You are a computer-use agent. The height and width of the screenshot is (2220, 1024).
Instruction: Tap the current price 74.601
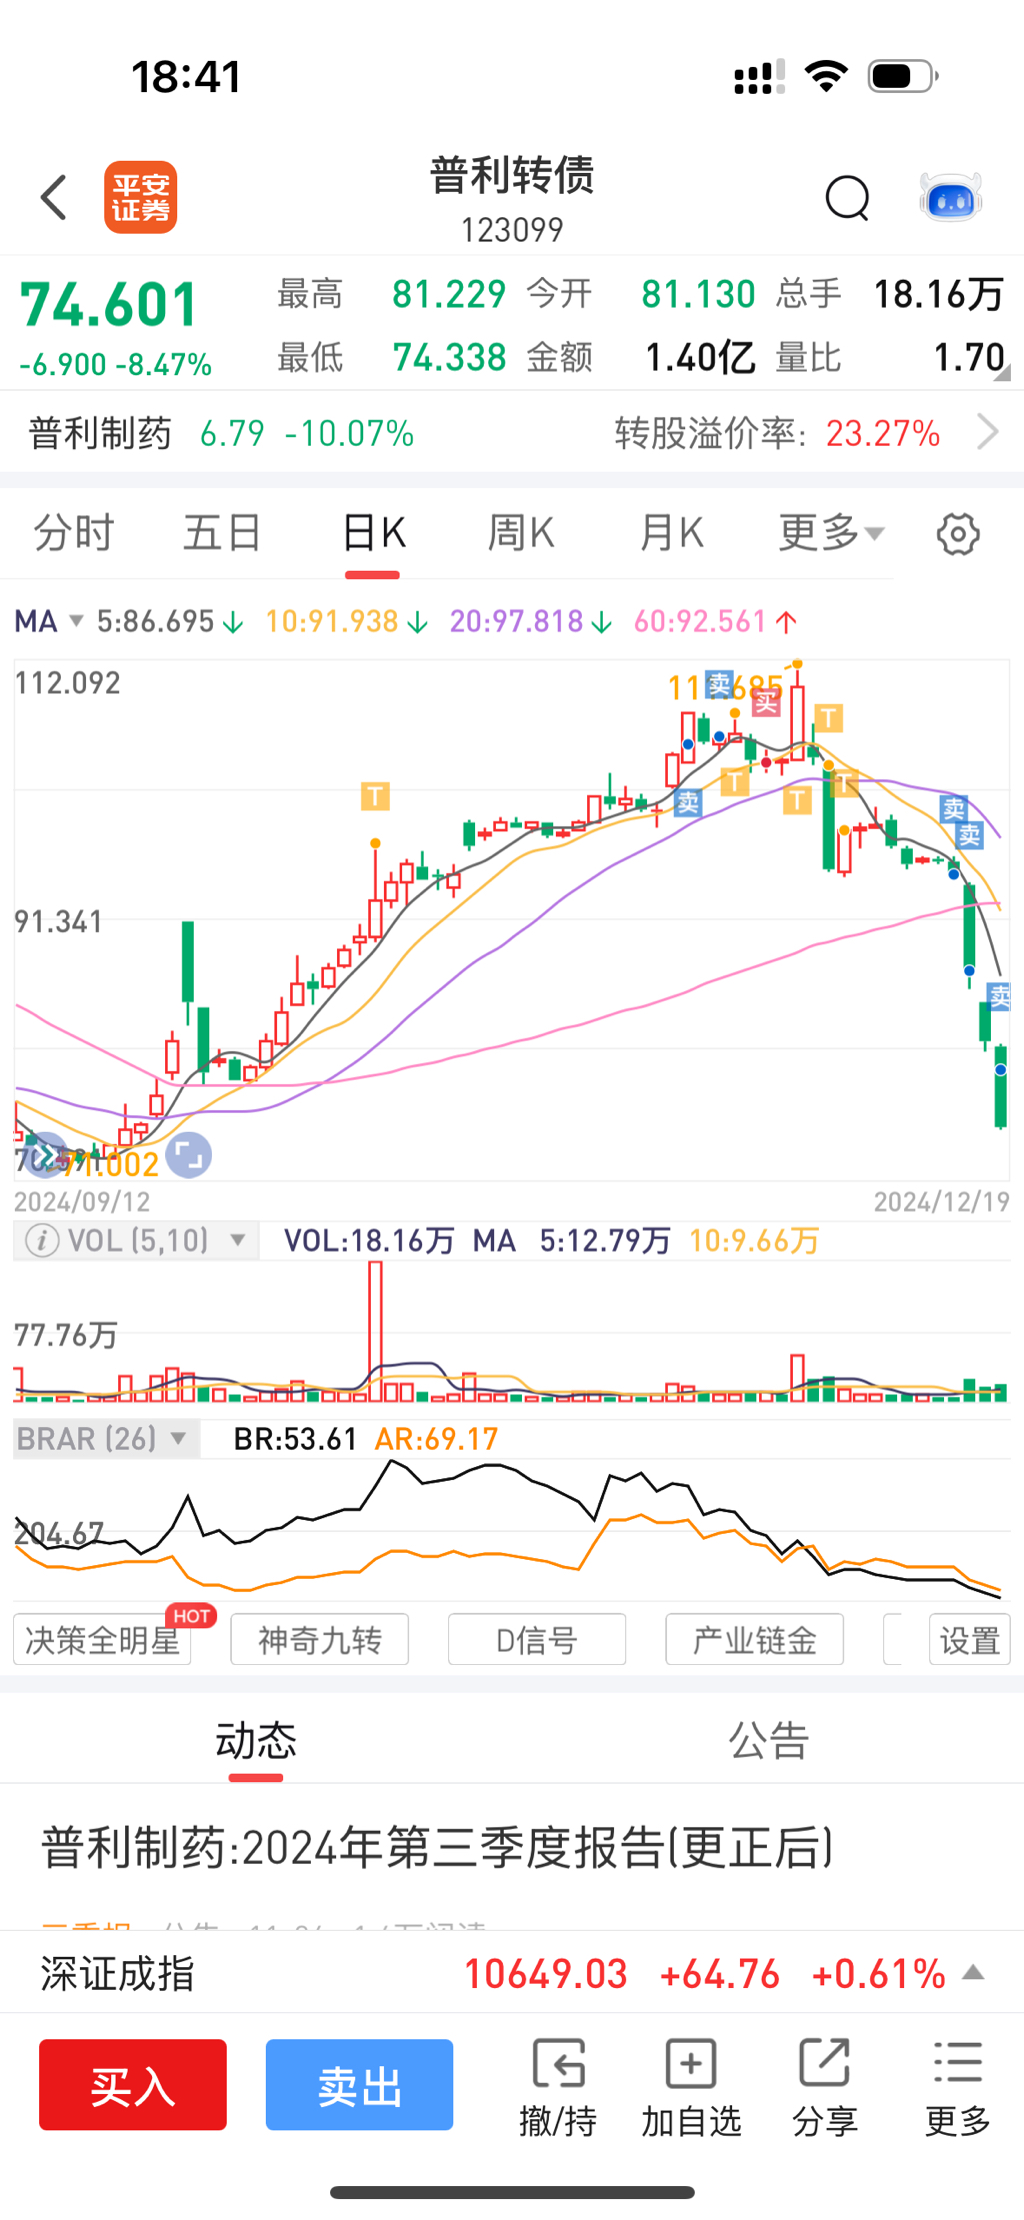coord(109,305)
